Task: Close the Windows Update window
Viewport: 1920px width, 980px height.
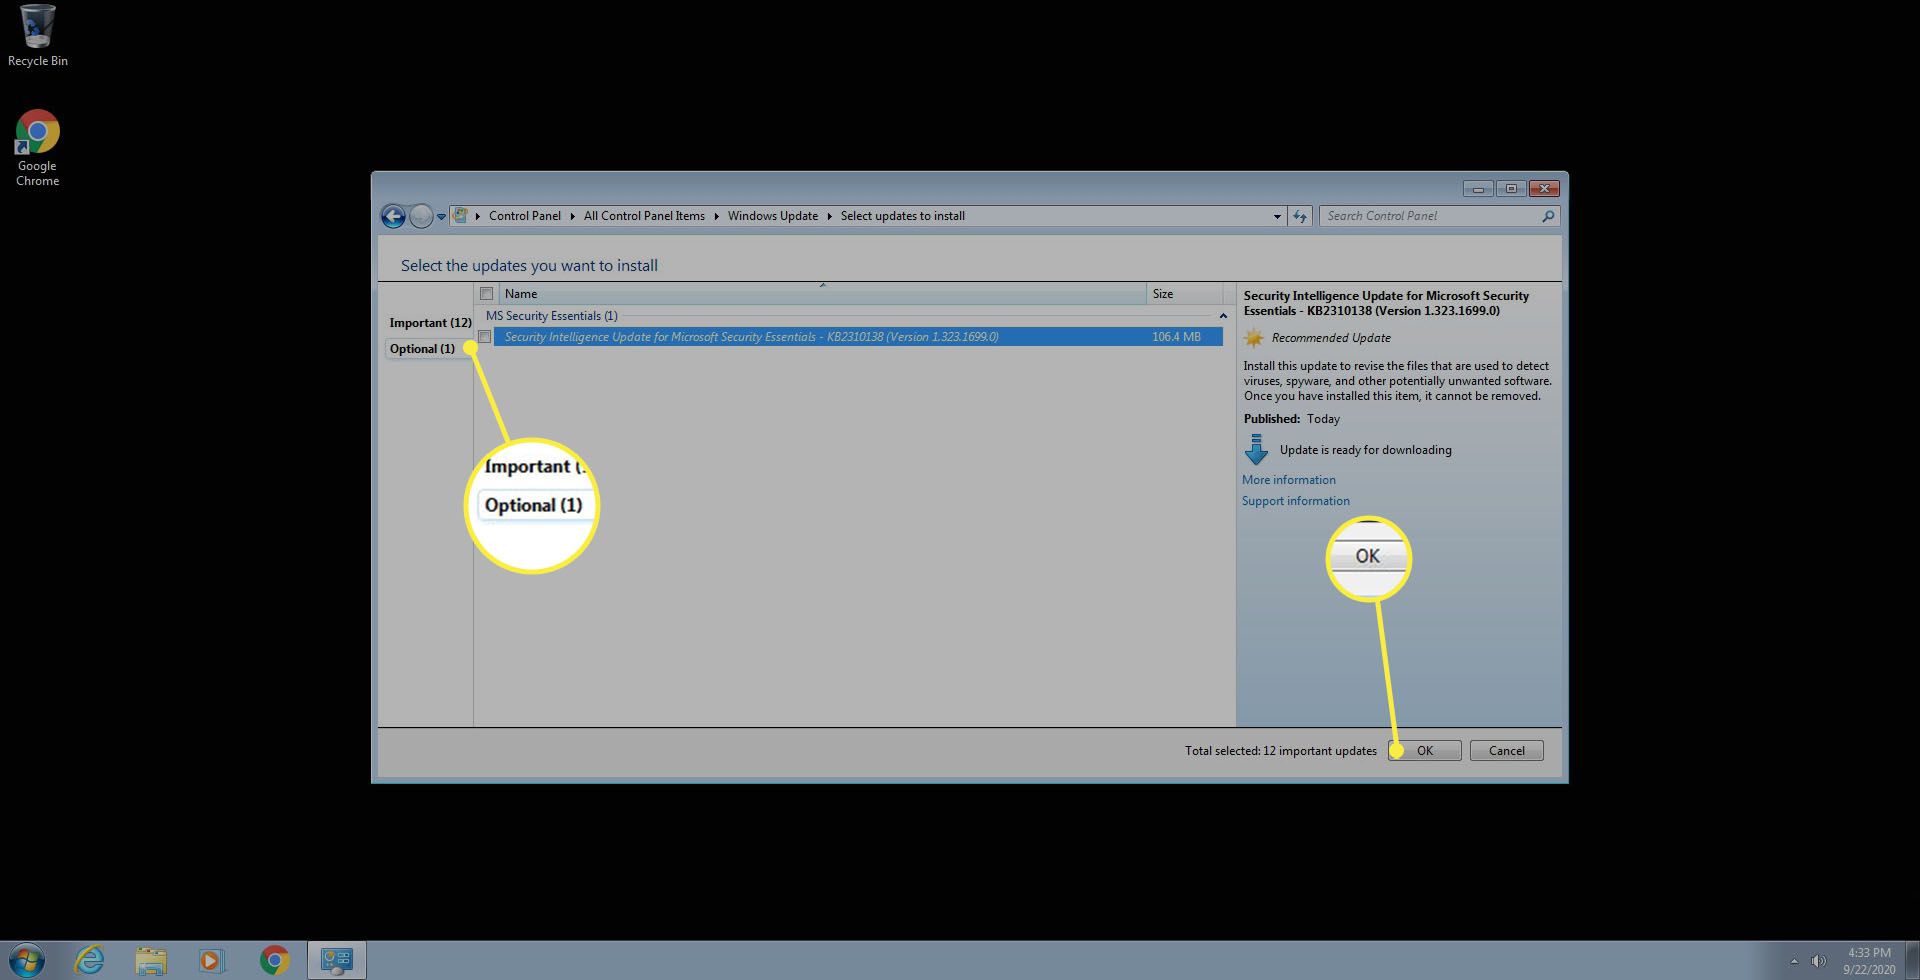Action: click(x=1544, y=188)
